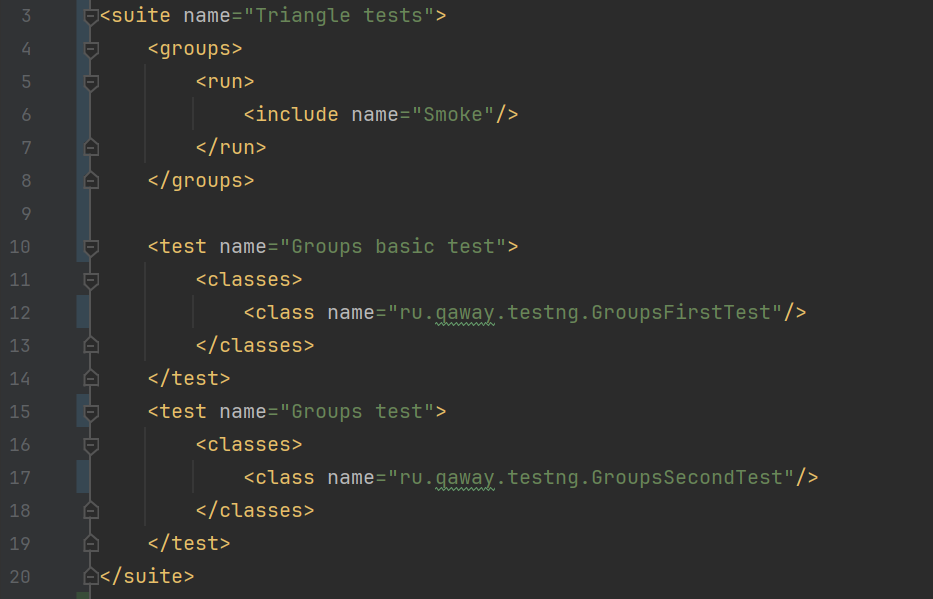Collapse the groups tag fold marker on line 4

[91, 50]
